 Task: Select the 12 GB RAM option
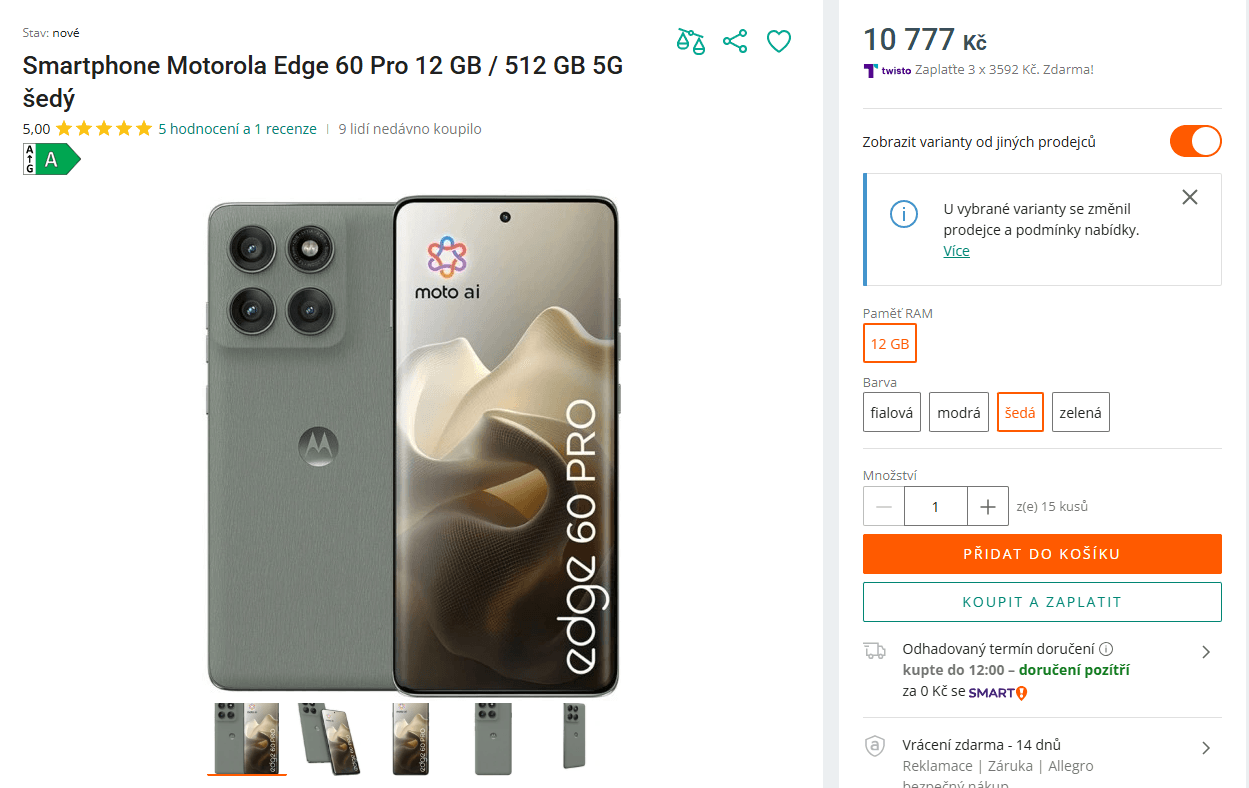[890, 344]
